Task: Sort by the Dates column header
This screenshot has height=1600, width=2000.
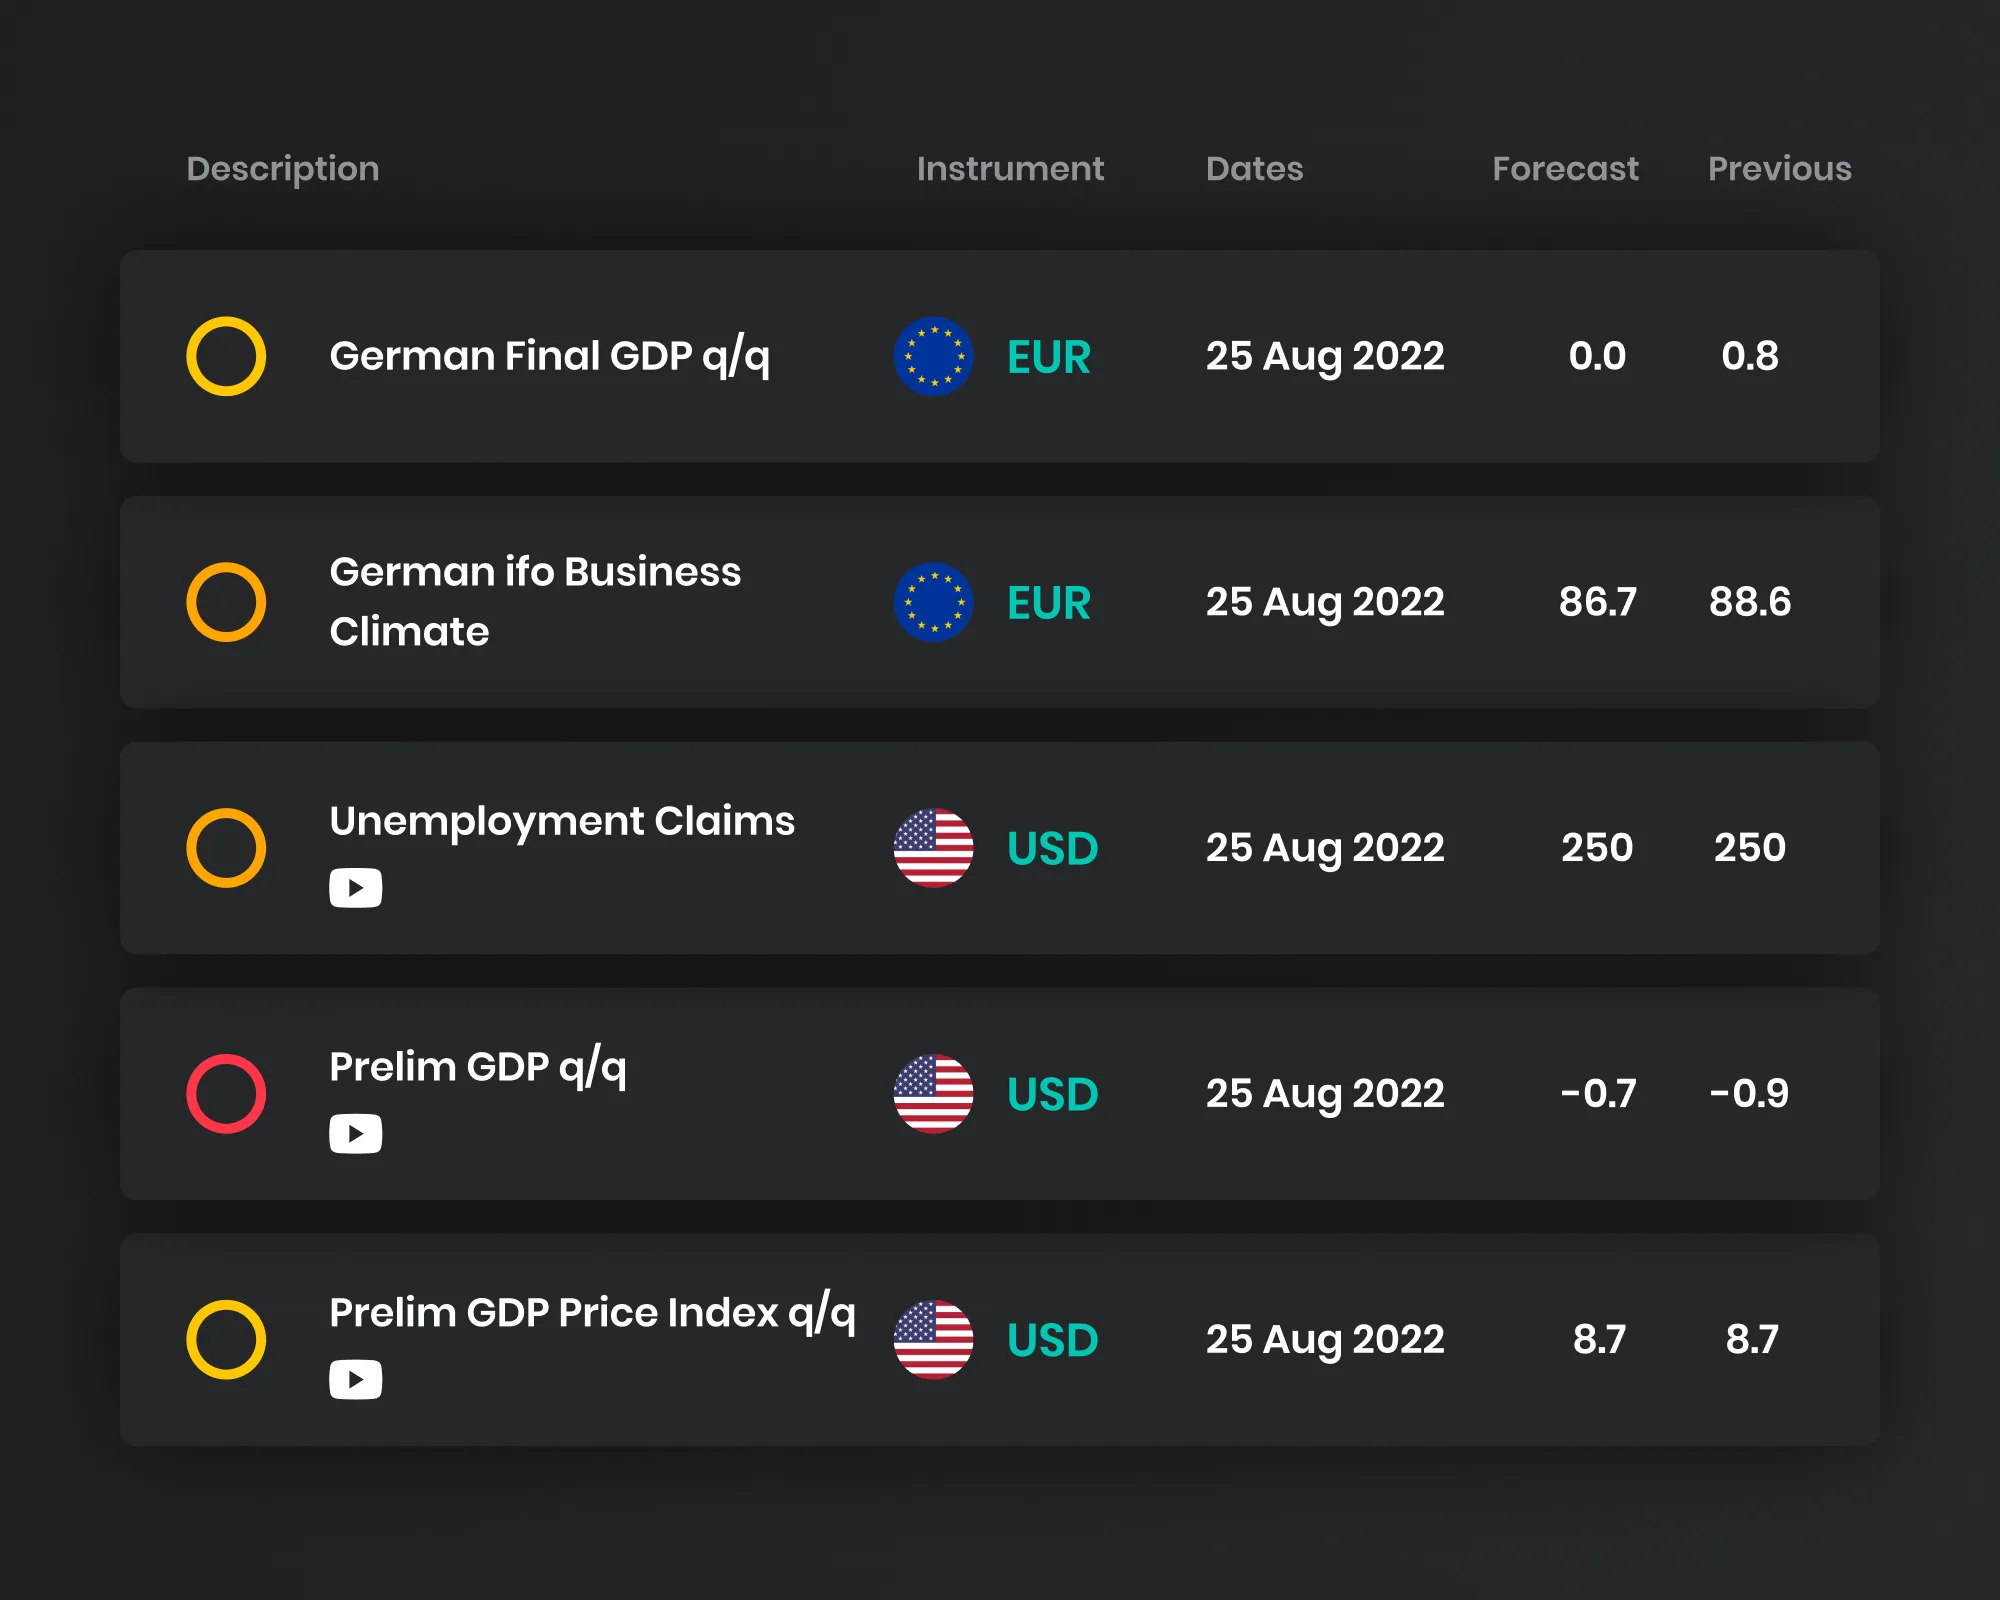Action: (1255, 169)
